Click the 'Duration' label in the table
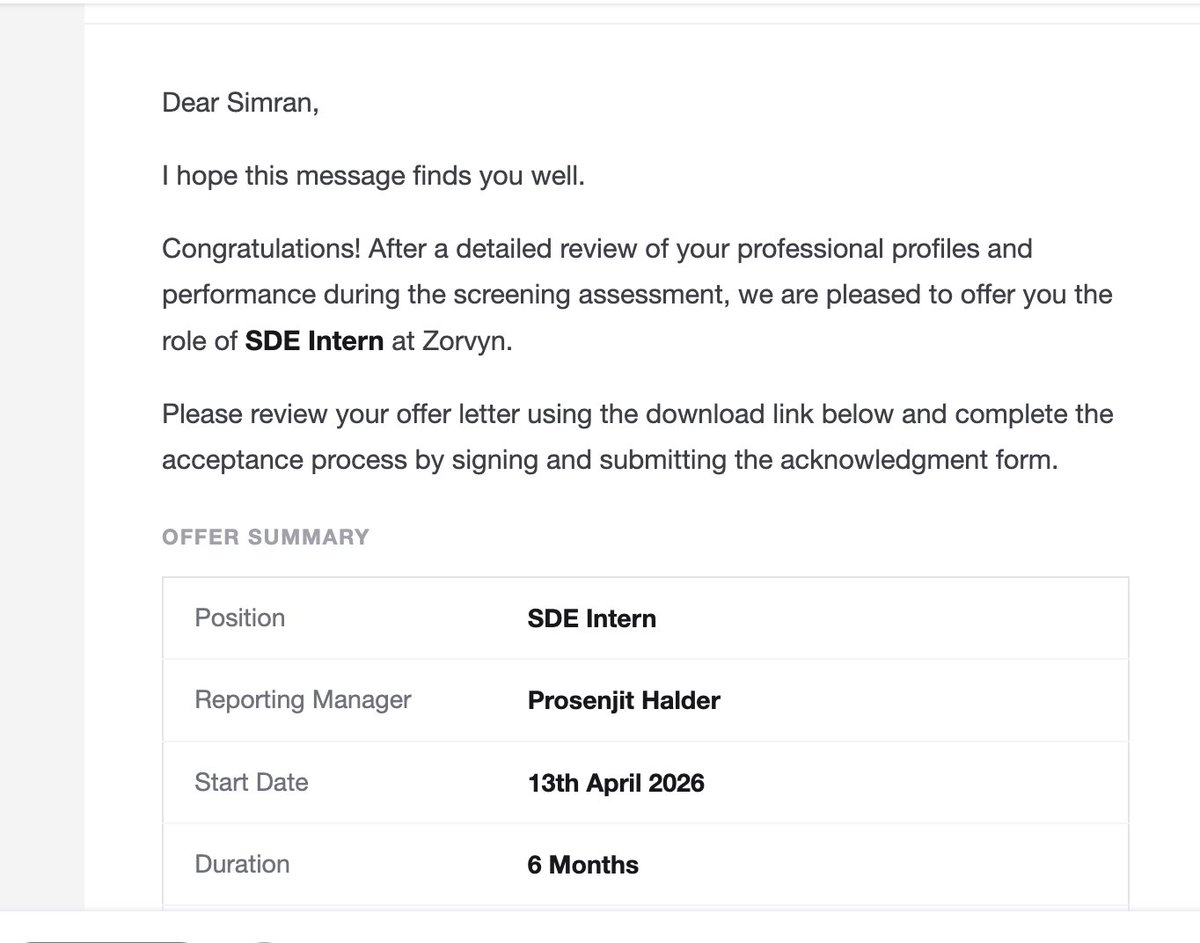This screenshot has height=943, width=1200. pyautogui.click(x=242, y=864)
